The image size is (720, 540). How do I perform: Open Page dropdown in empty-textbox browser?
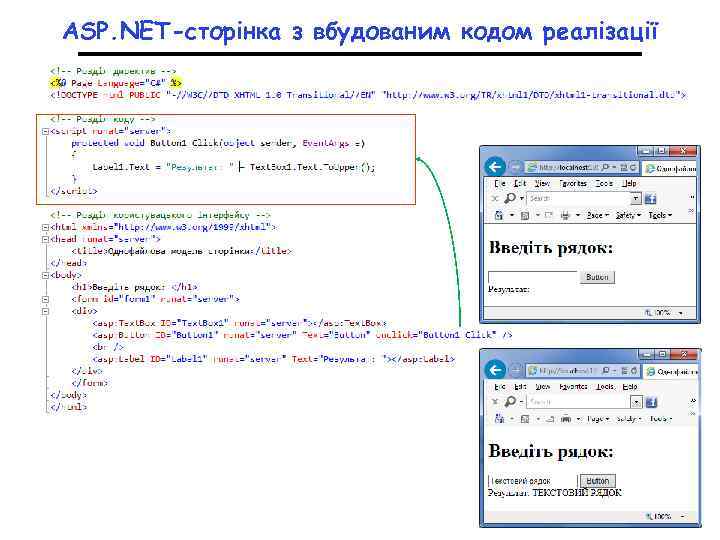point(597,215)
